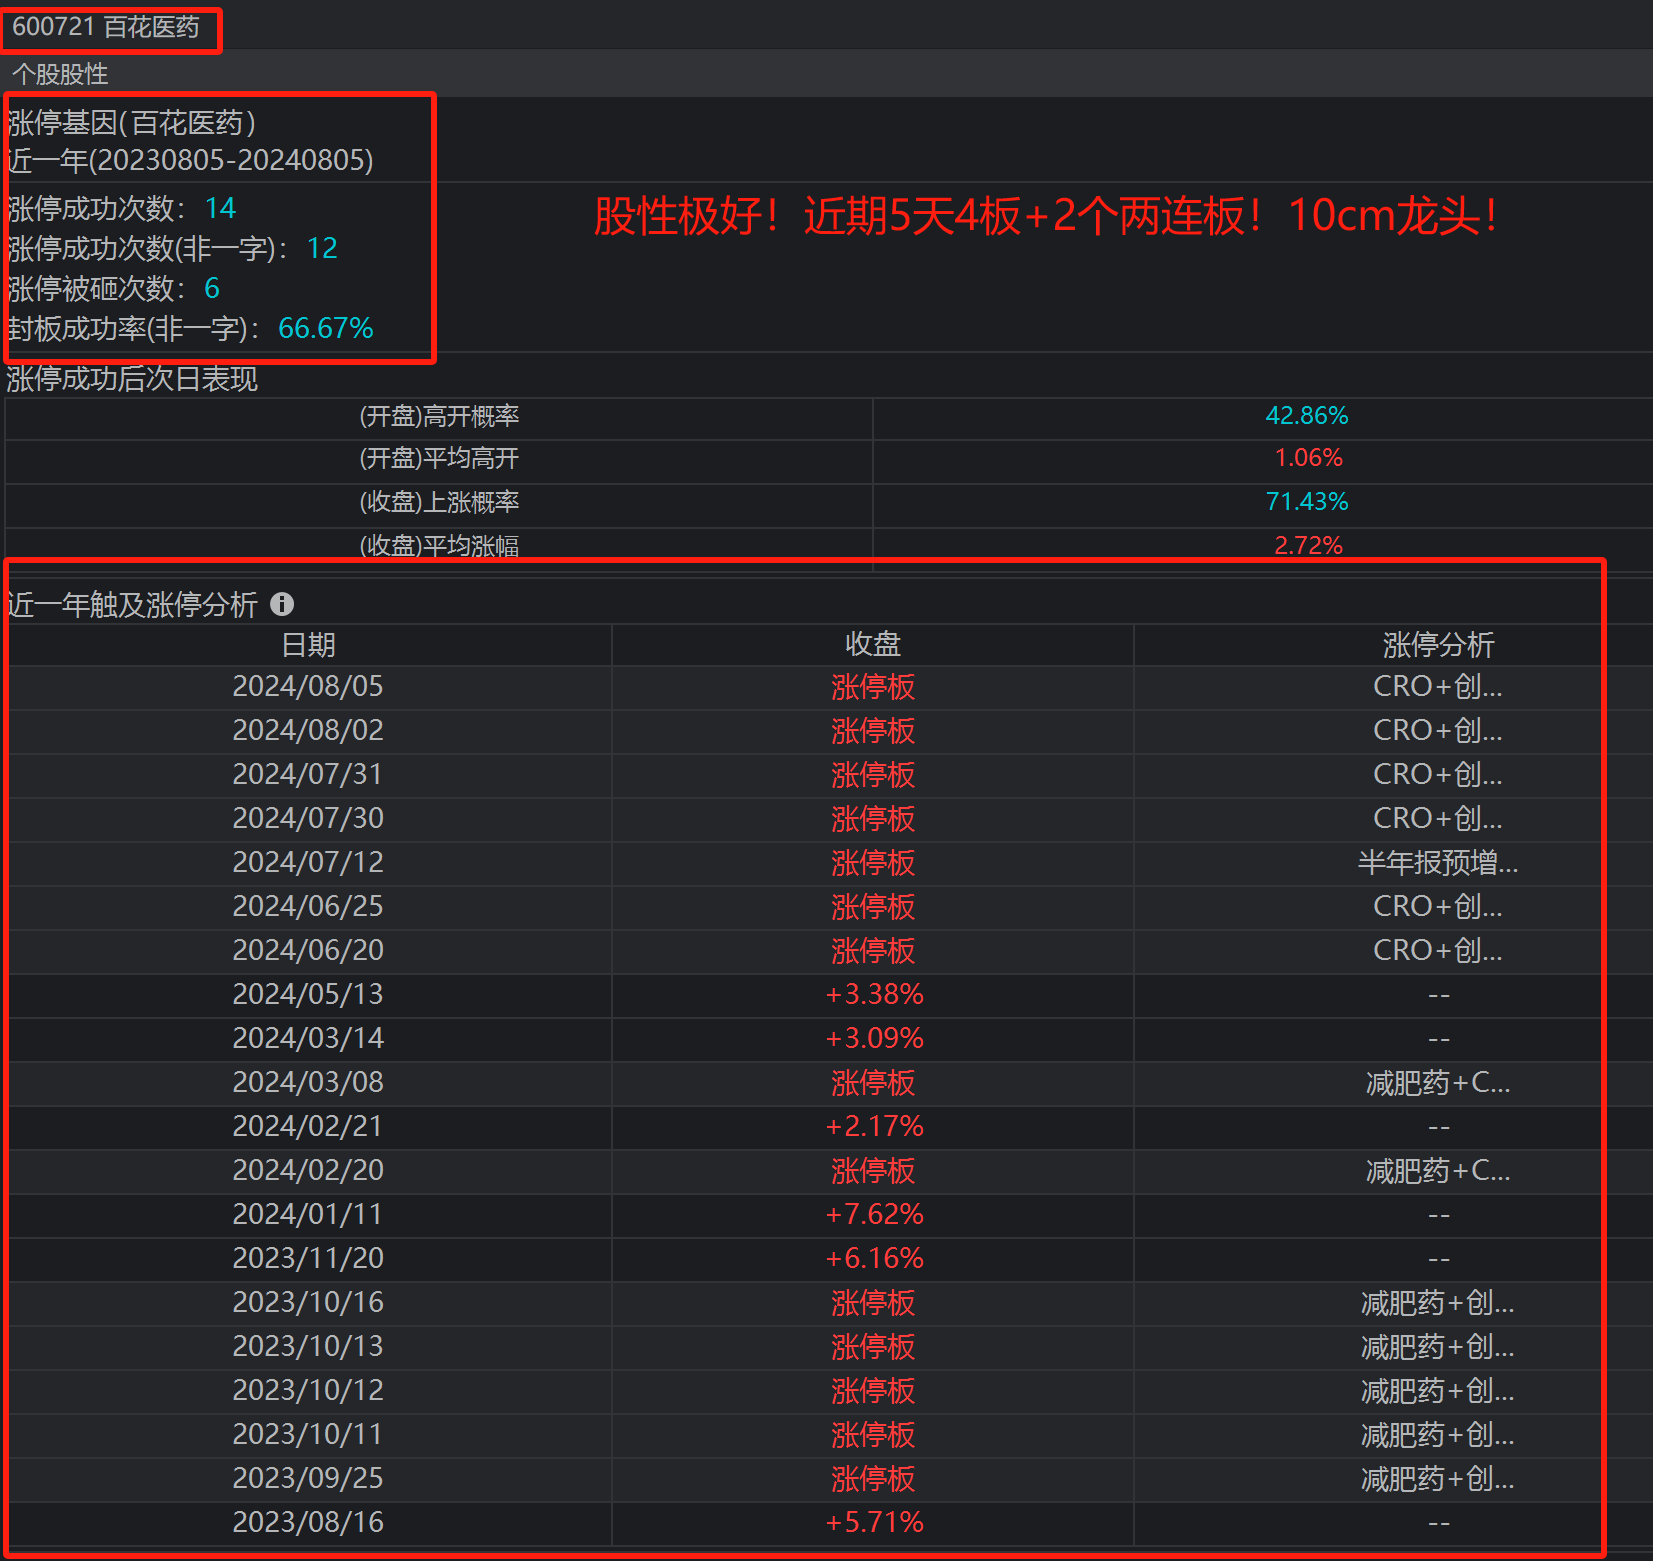Viewport: 1653px width, 1561px height.
Task: Click the 66.67% 封板成功率 value
Action: (325, 328)
